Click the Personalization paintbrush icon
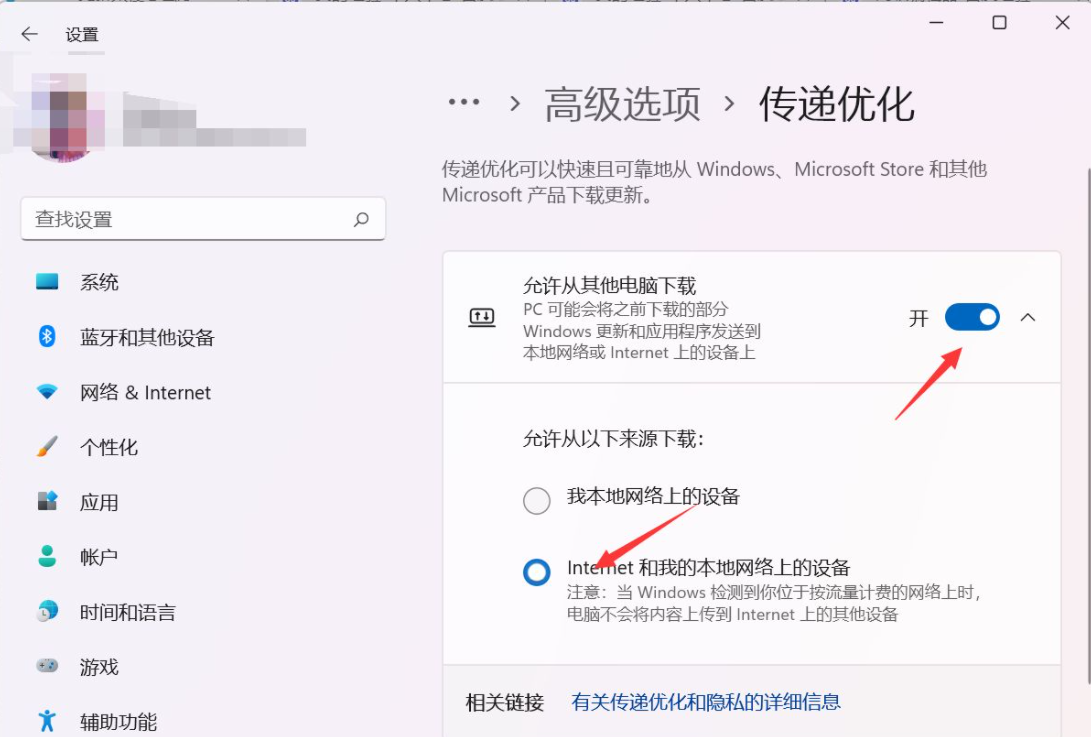This screenshot has width=1091, height=737. pos(47,447)
